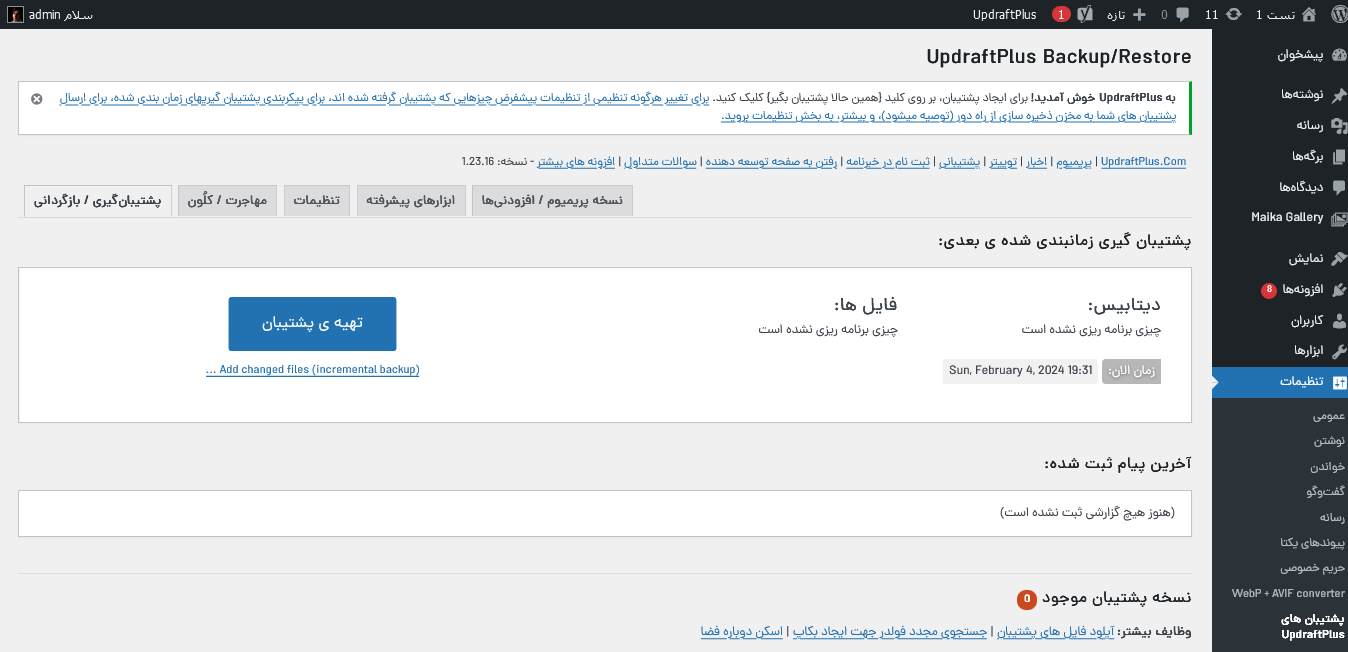This screenshot has width=1348, height=652.
Task: Open the comments bubble icon in admin bar
Action: 1183,14
